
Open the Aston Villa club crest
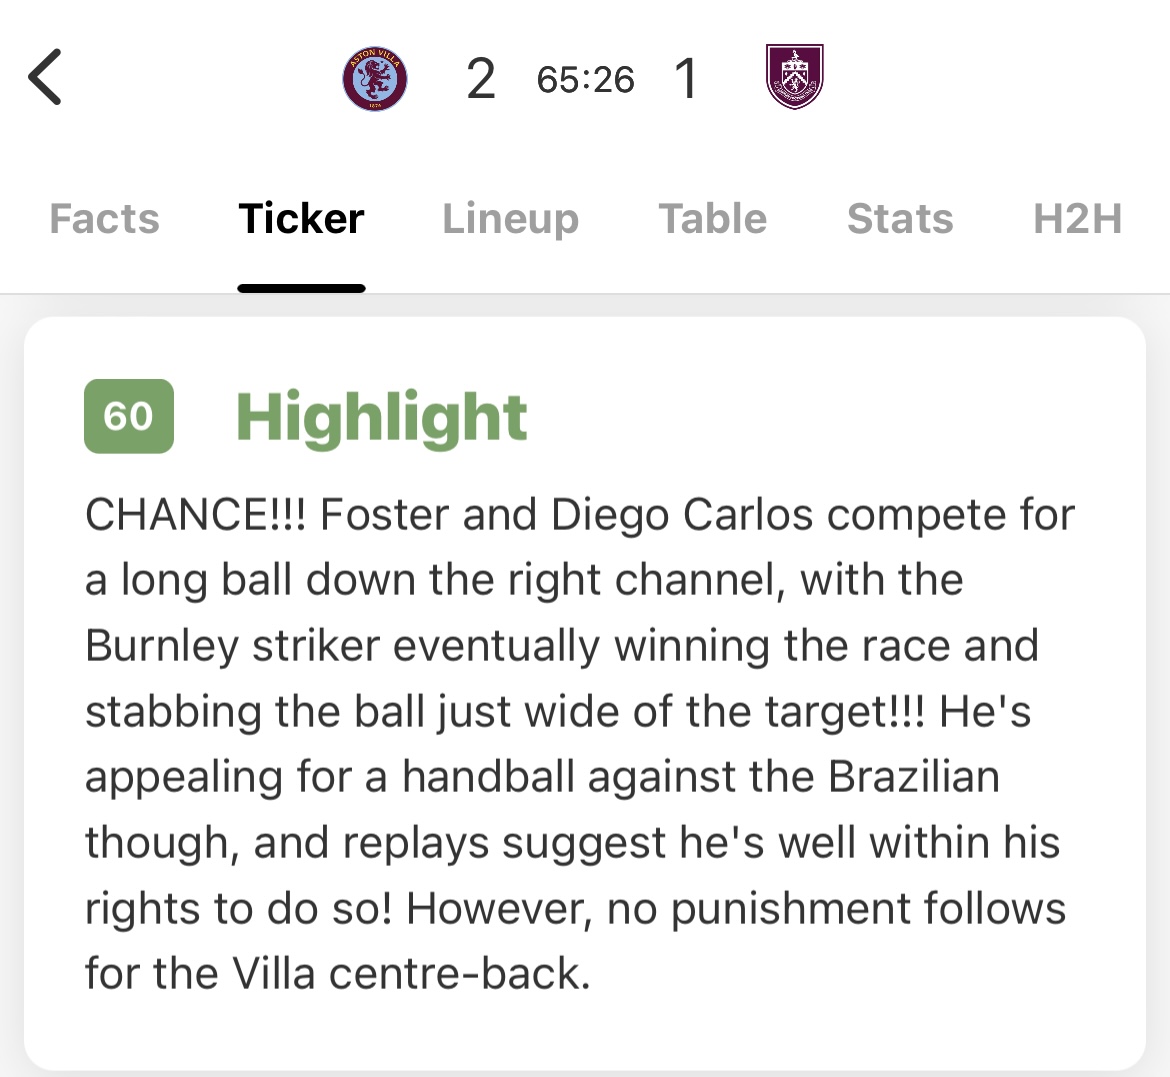click(375, 78)
